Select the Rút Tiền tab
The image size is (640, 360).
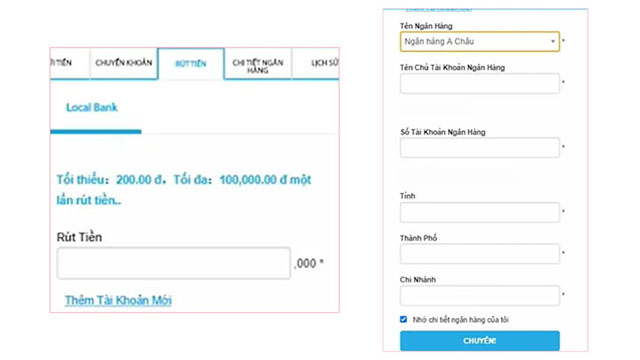coord(191,64)
